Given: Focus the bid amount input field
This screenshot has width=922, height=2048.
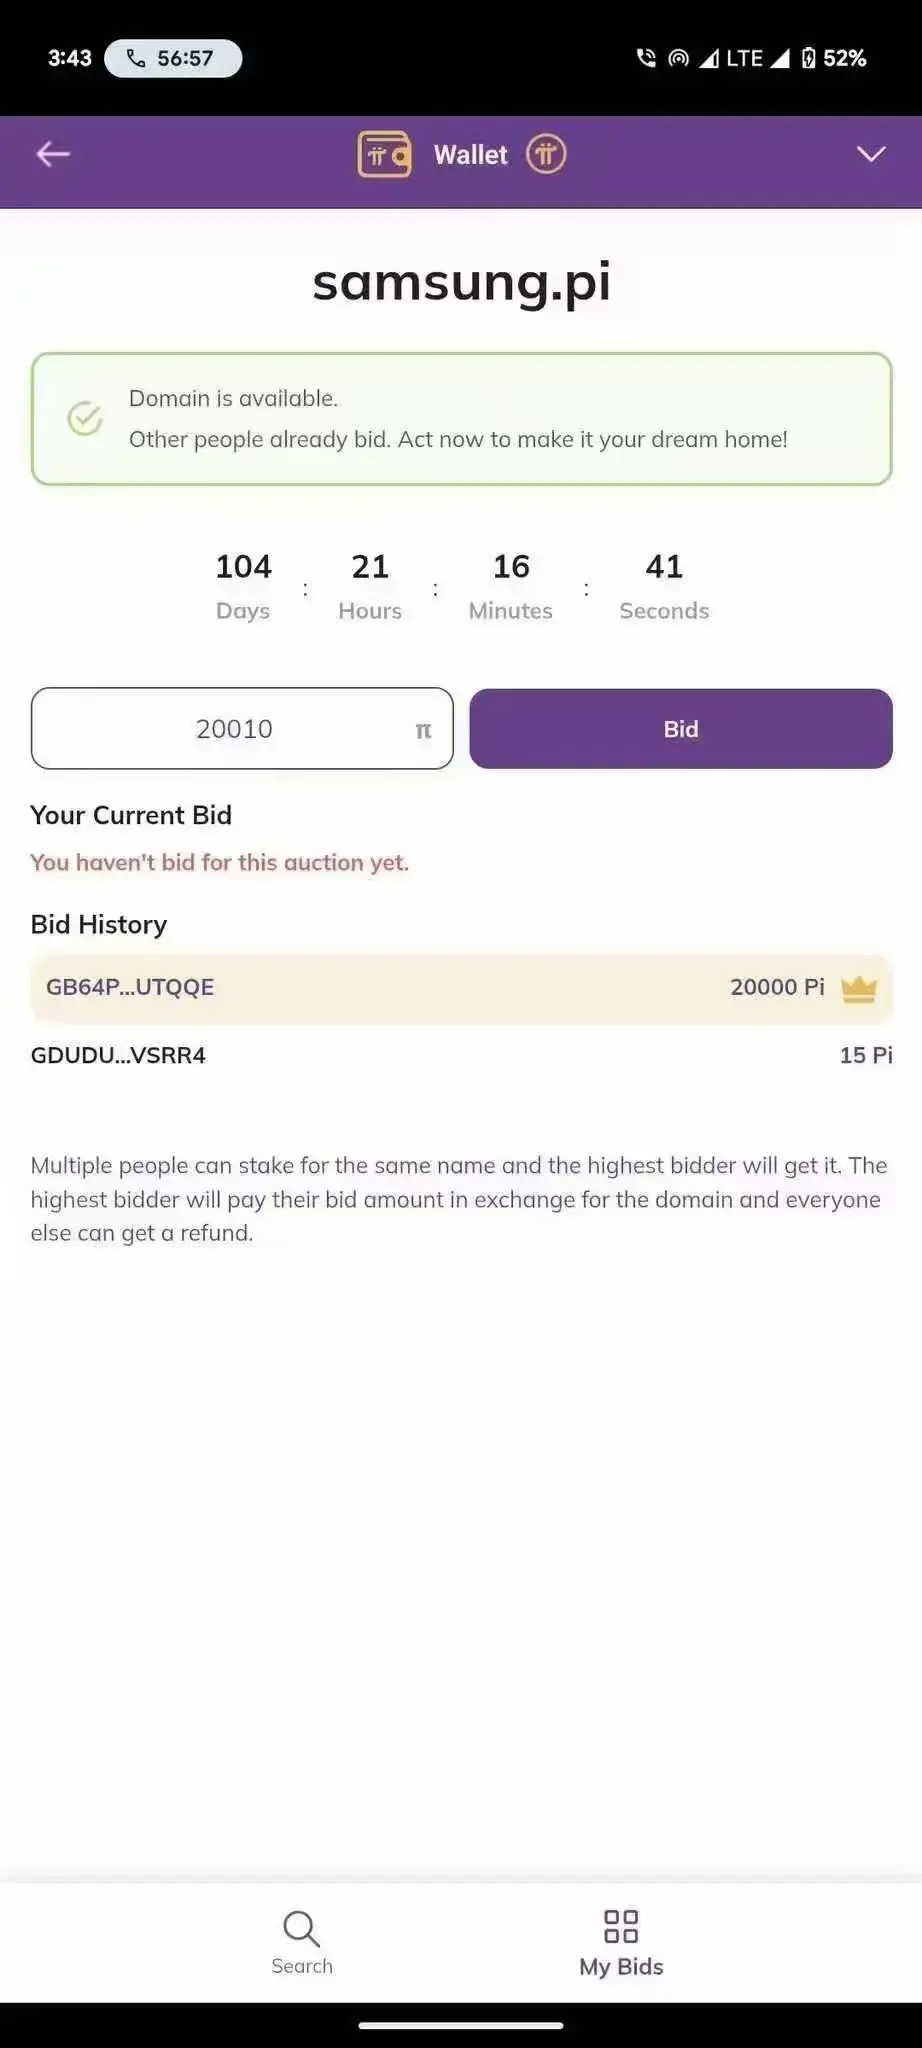Looking at the screenshot, I should [x=242, y=728].
